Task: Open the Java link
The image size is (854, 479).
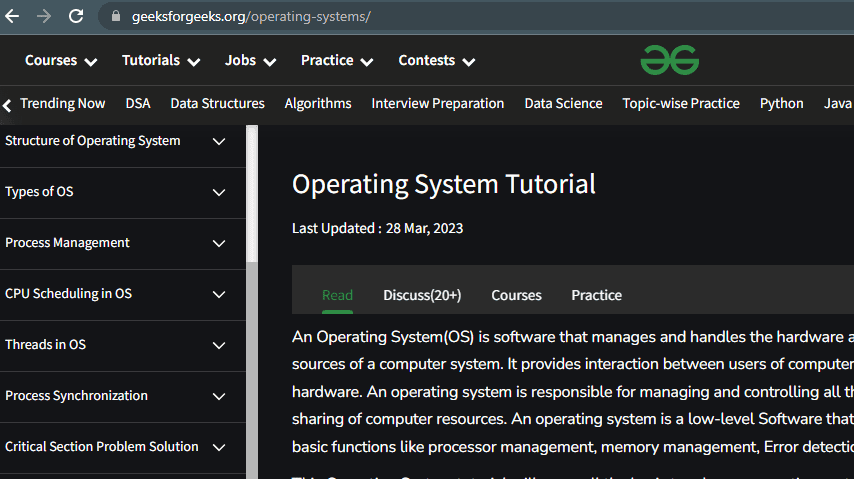Action: click(838, 104)
